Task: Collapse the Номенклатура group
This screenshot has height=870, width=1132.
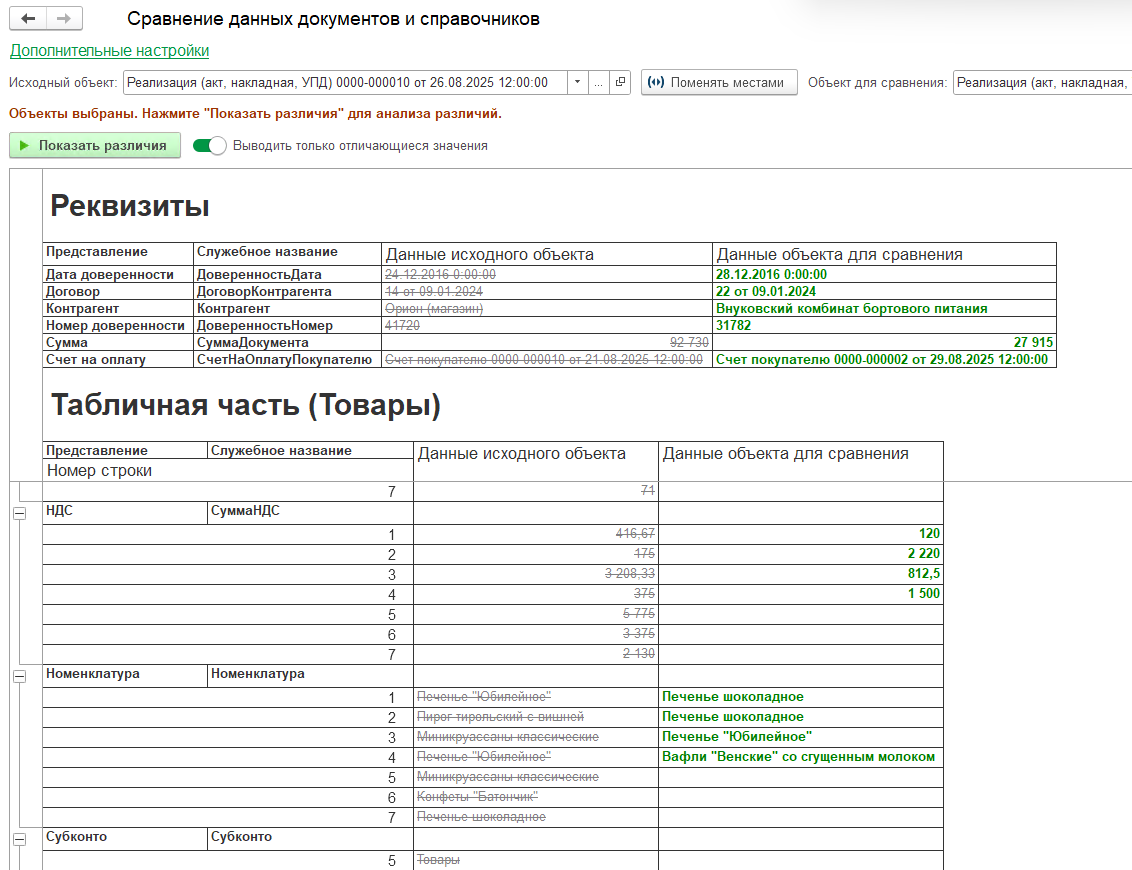Action: click(19, 677)
